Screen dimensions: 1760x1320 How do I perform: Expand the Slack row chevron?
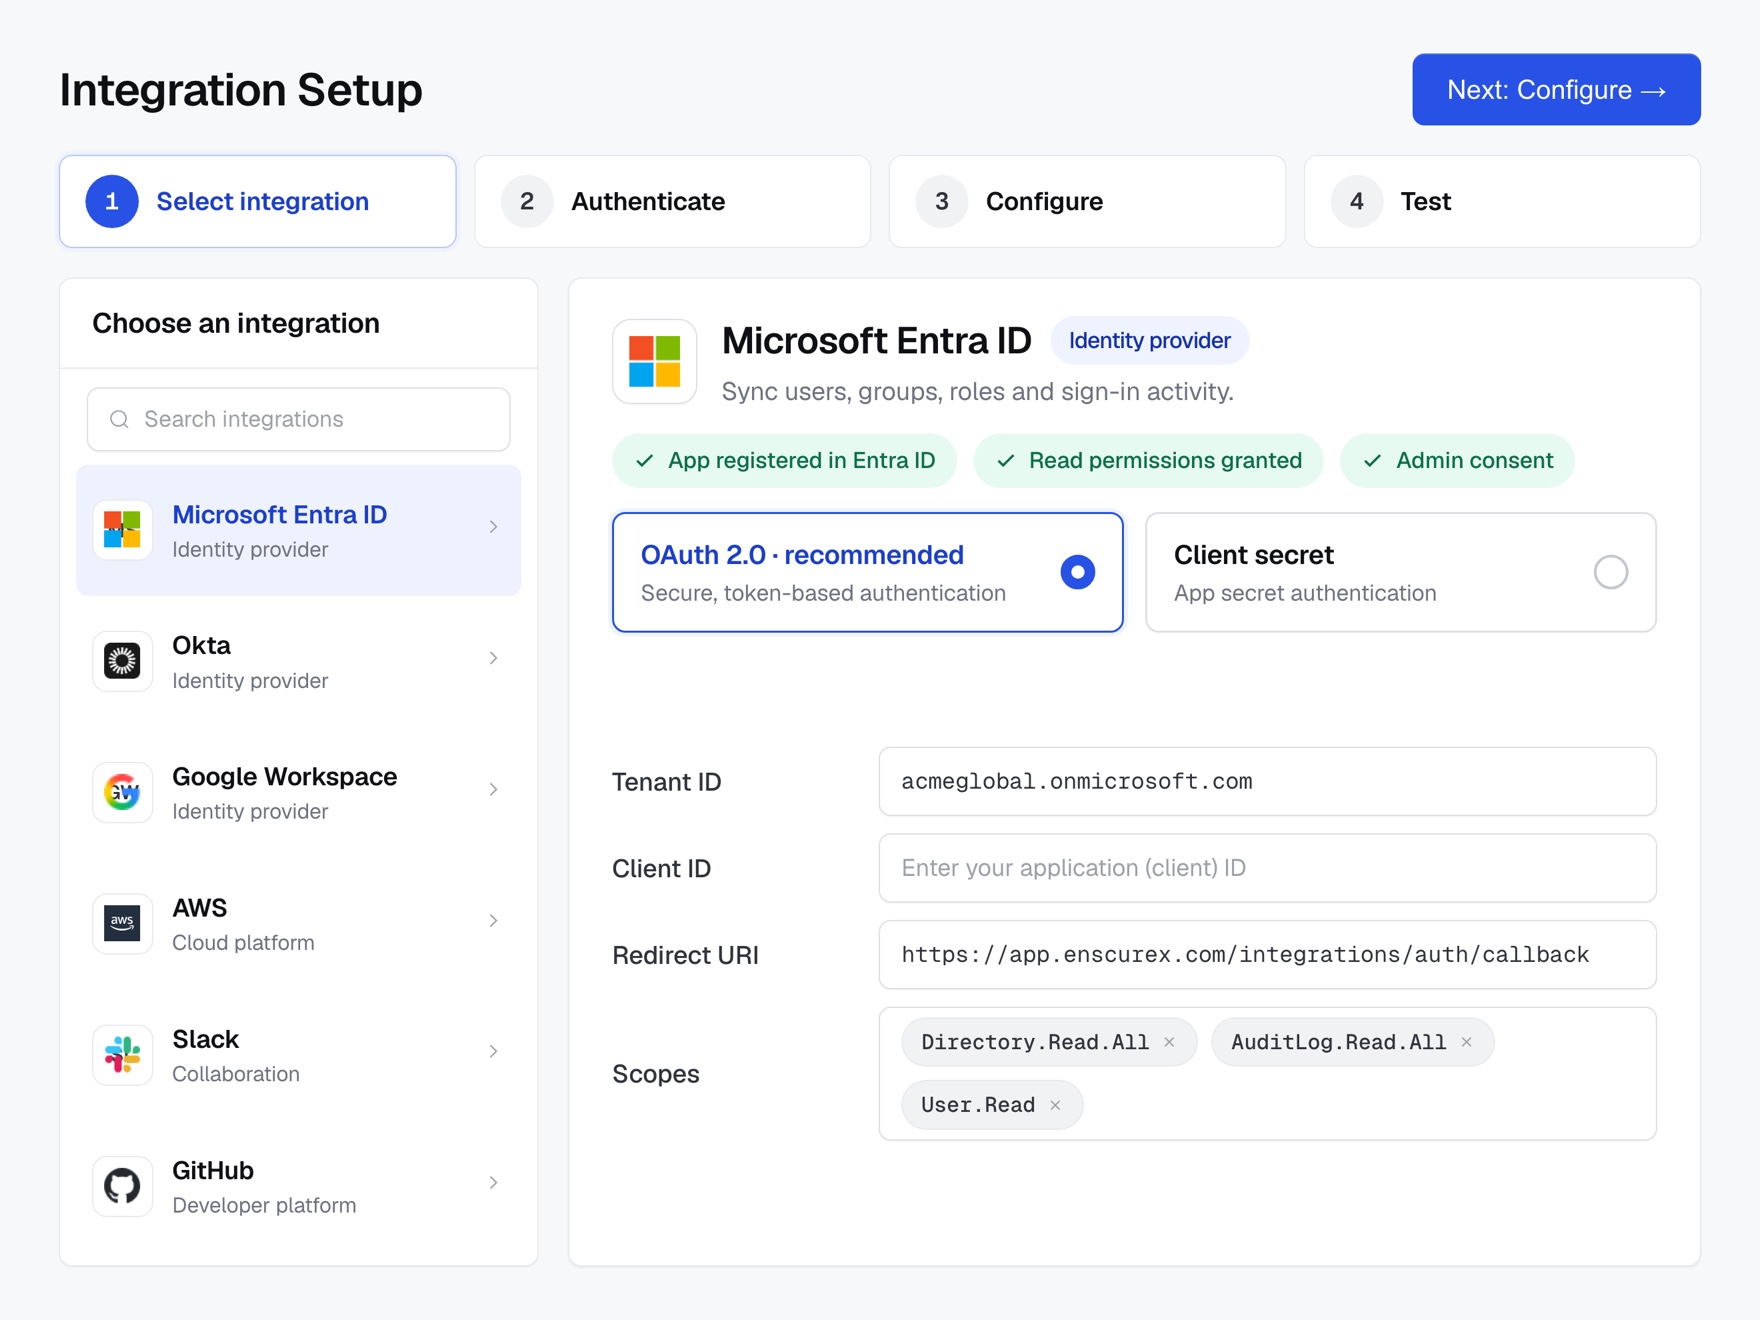coord(493,1051)
